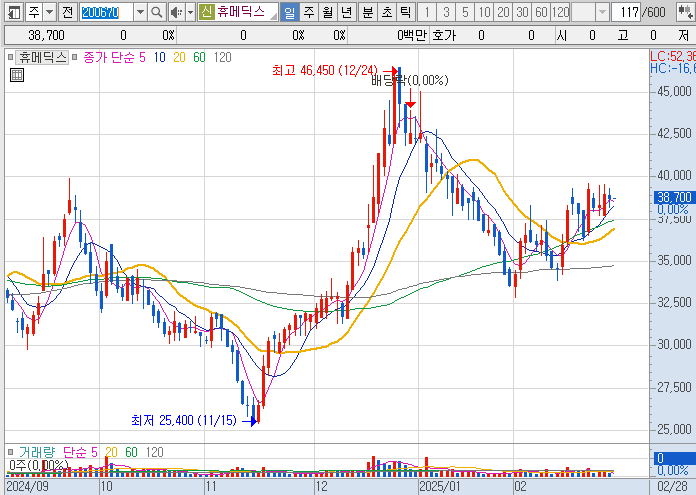Click the blank interval combo box field
Image resolution: width=696 pixels, height=495 pixels.
pyautogui.click(x=583, y=12)
